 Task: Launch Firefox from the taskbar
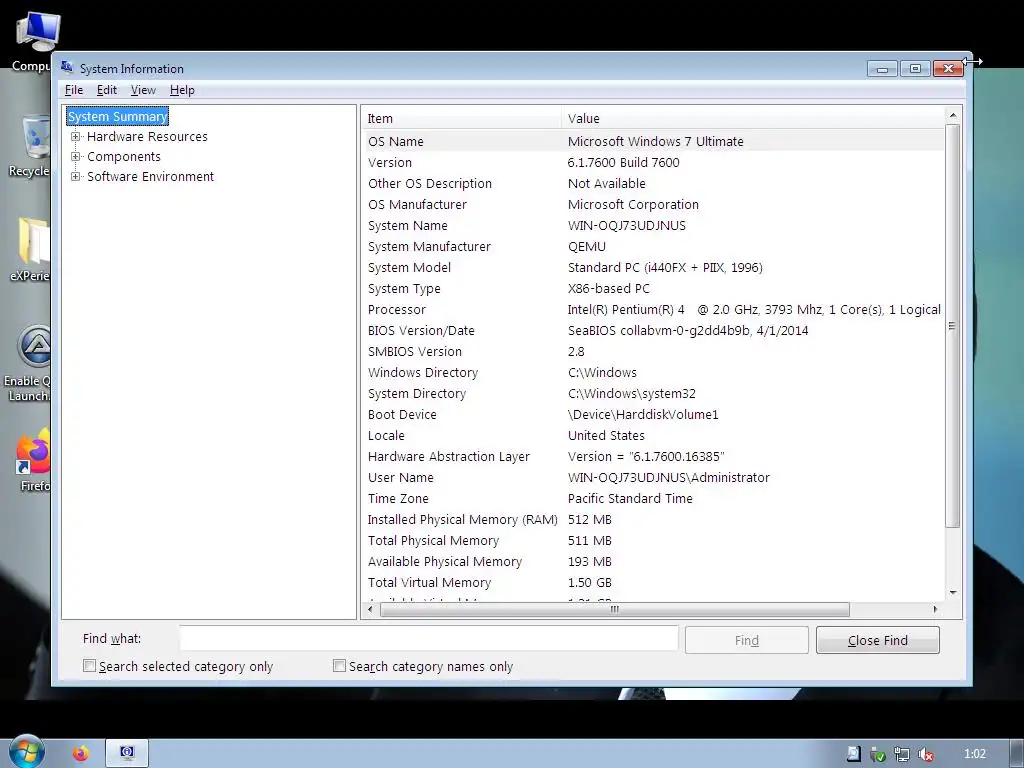[80, 754]
